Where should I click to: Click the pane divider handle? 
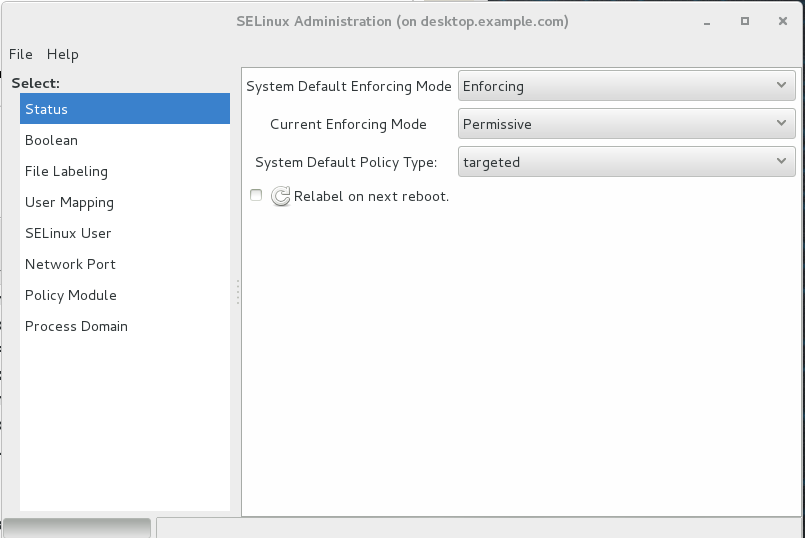238,292
